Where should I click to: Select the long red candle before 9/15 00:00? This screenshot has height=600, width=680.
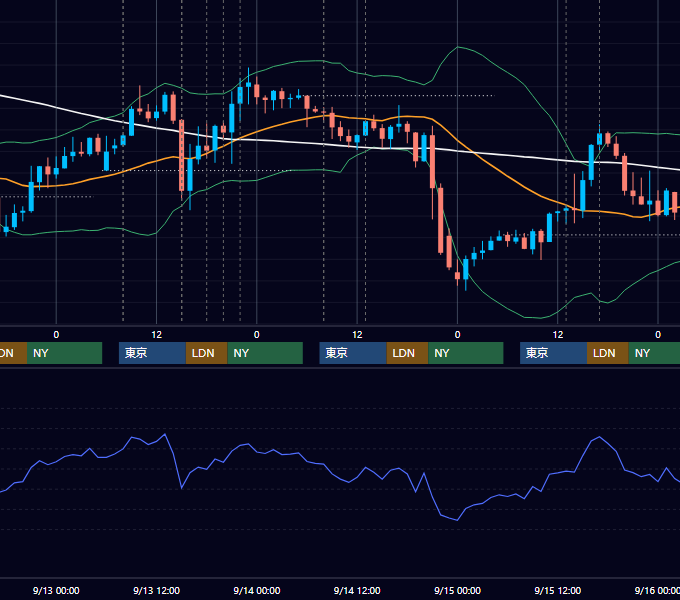point(441,220)
